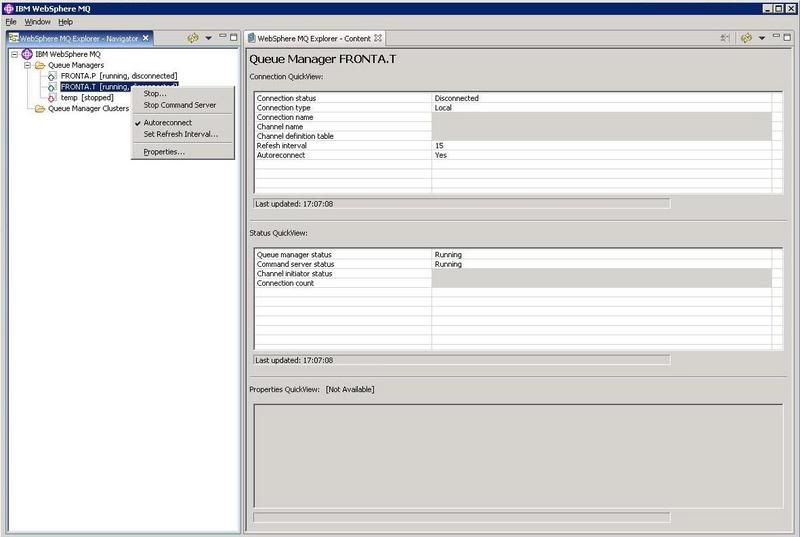Click the stopped temp queue manager icon
The image size is (800, 537).
coord(52,98)
